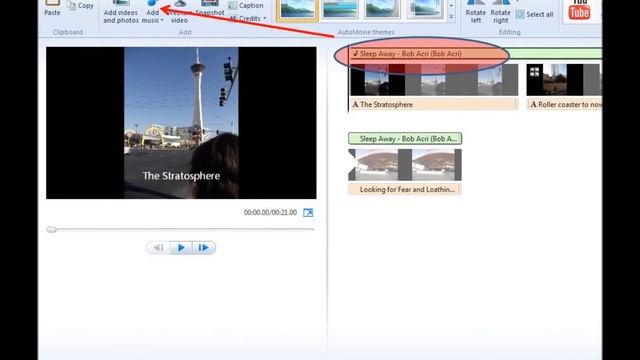Image resolution: width=640 pixels, height=360 pixels.
Task: Publish the movie to YouTube
Action: (579, 10)
